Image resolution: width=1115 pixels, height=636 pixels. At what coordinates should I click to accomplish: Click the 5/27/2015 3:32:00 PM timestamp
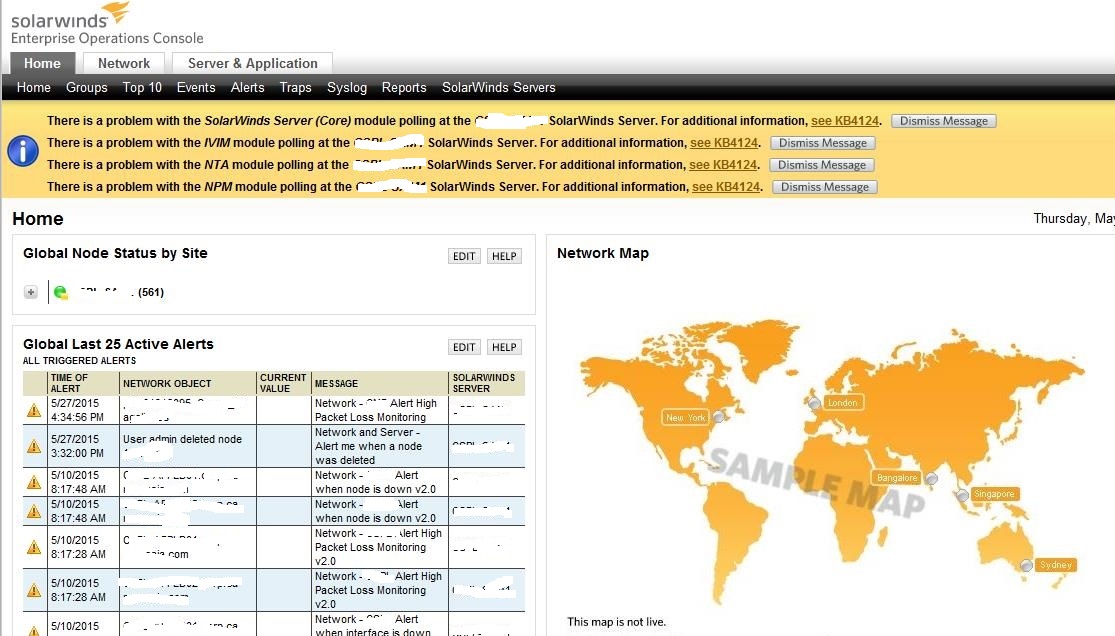(x=78, y=446)
